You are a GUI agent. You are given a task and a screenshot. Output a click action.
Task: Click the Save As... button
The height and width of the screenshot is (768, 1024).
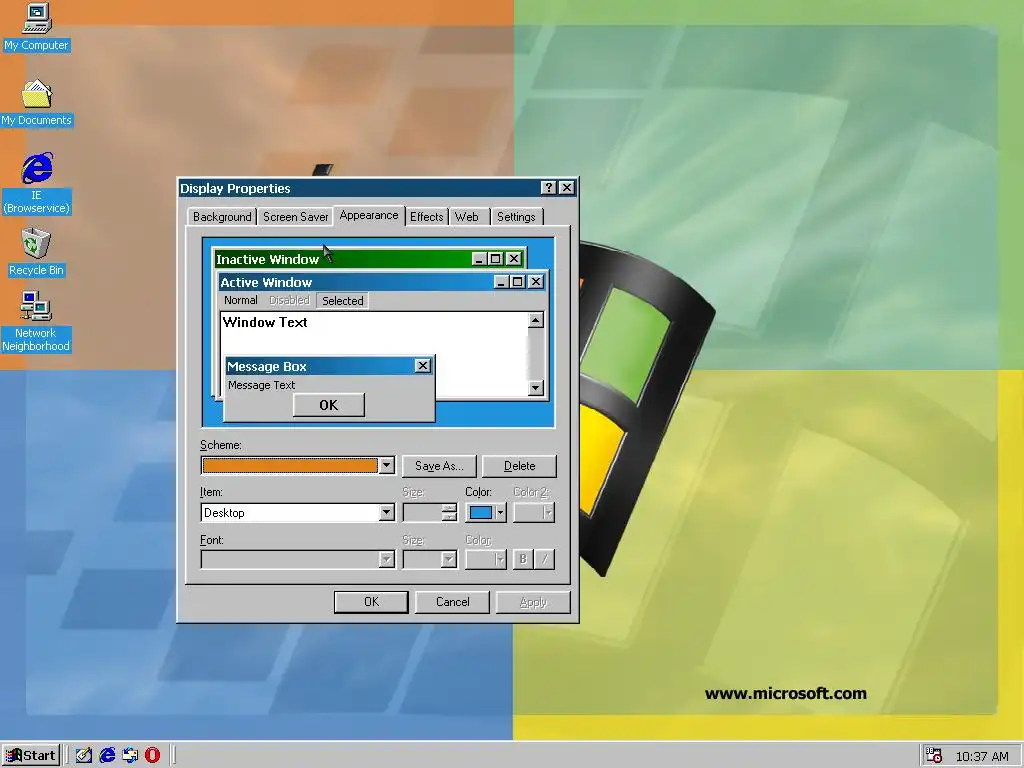pyautogui.click(x=440, y=466)
